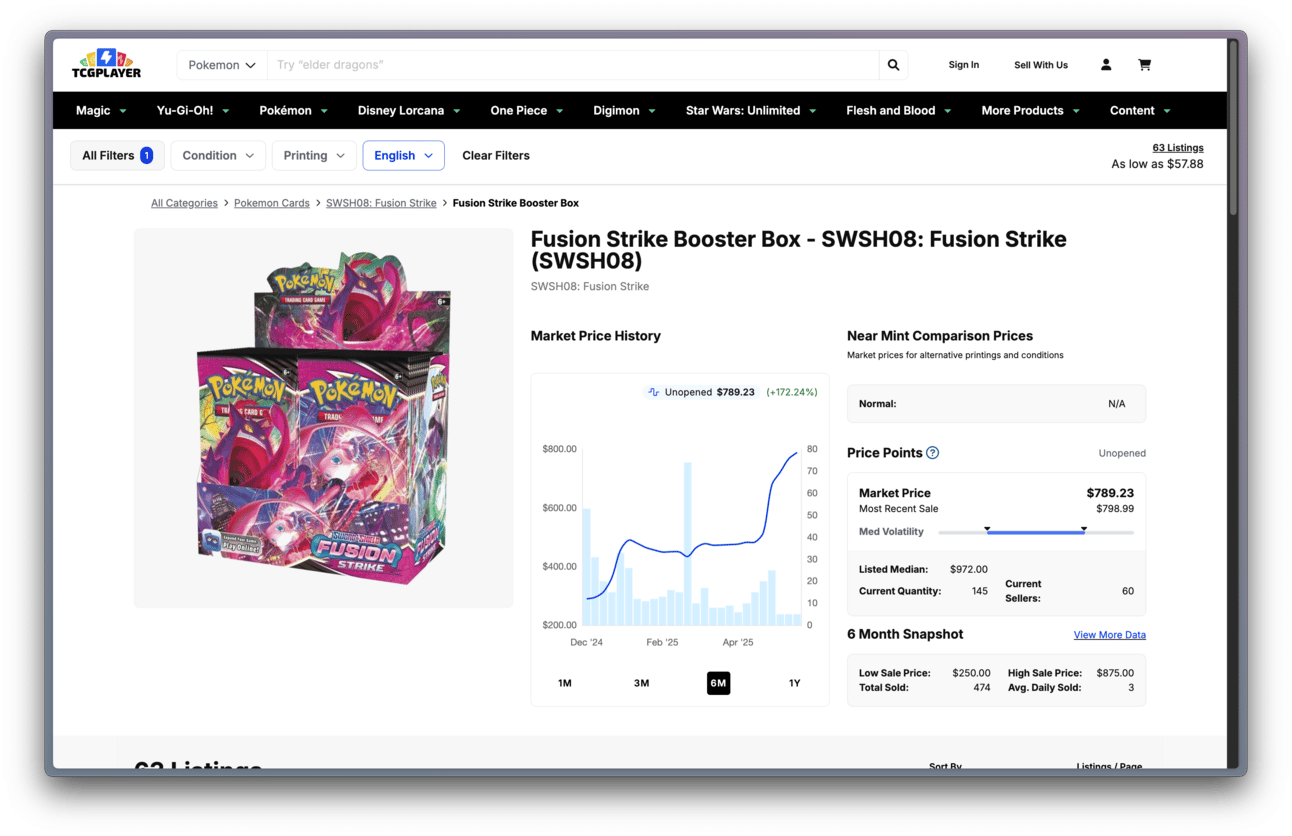Image resolution: width=1292 pixels, height=836 pixels.
Task: Click the Normal: N/A comparison row
Action: pyautogui.click(x=996, y=404)
